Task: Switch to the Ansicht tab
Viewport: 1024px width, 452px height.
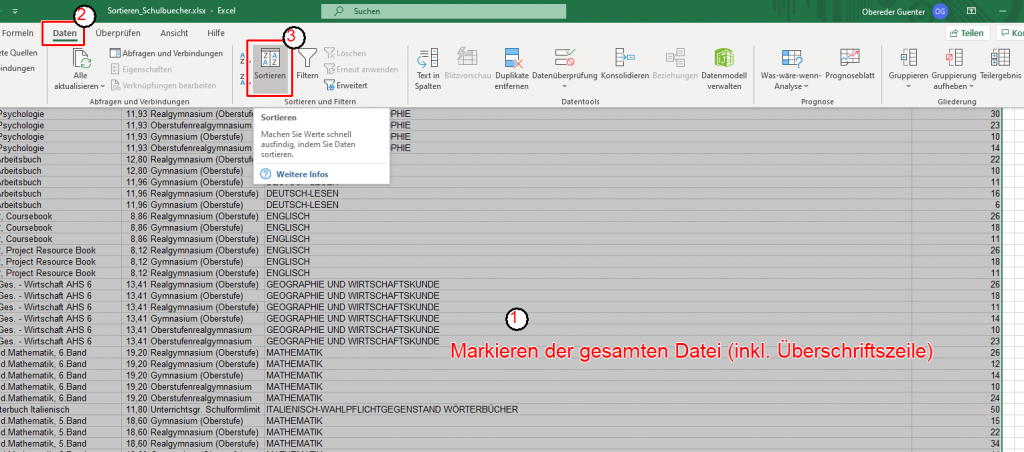Action: [x=175, y=33]
